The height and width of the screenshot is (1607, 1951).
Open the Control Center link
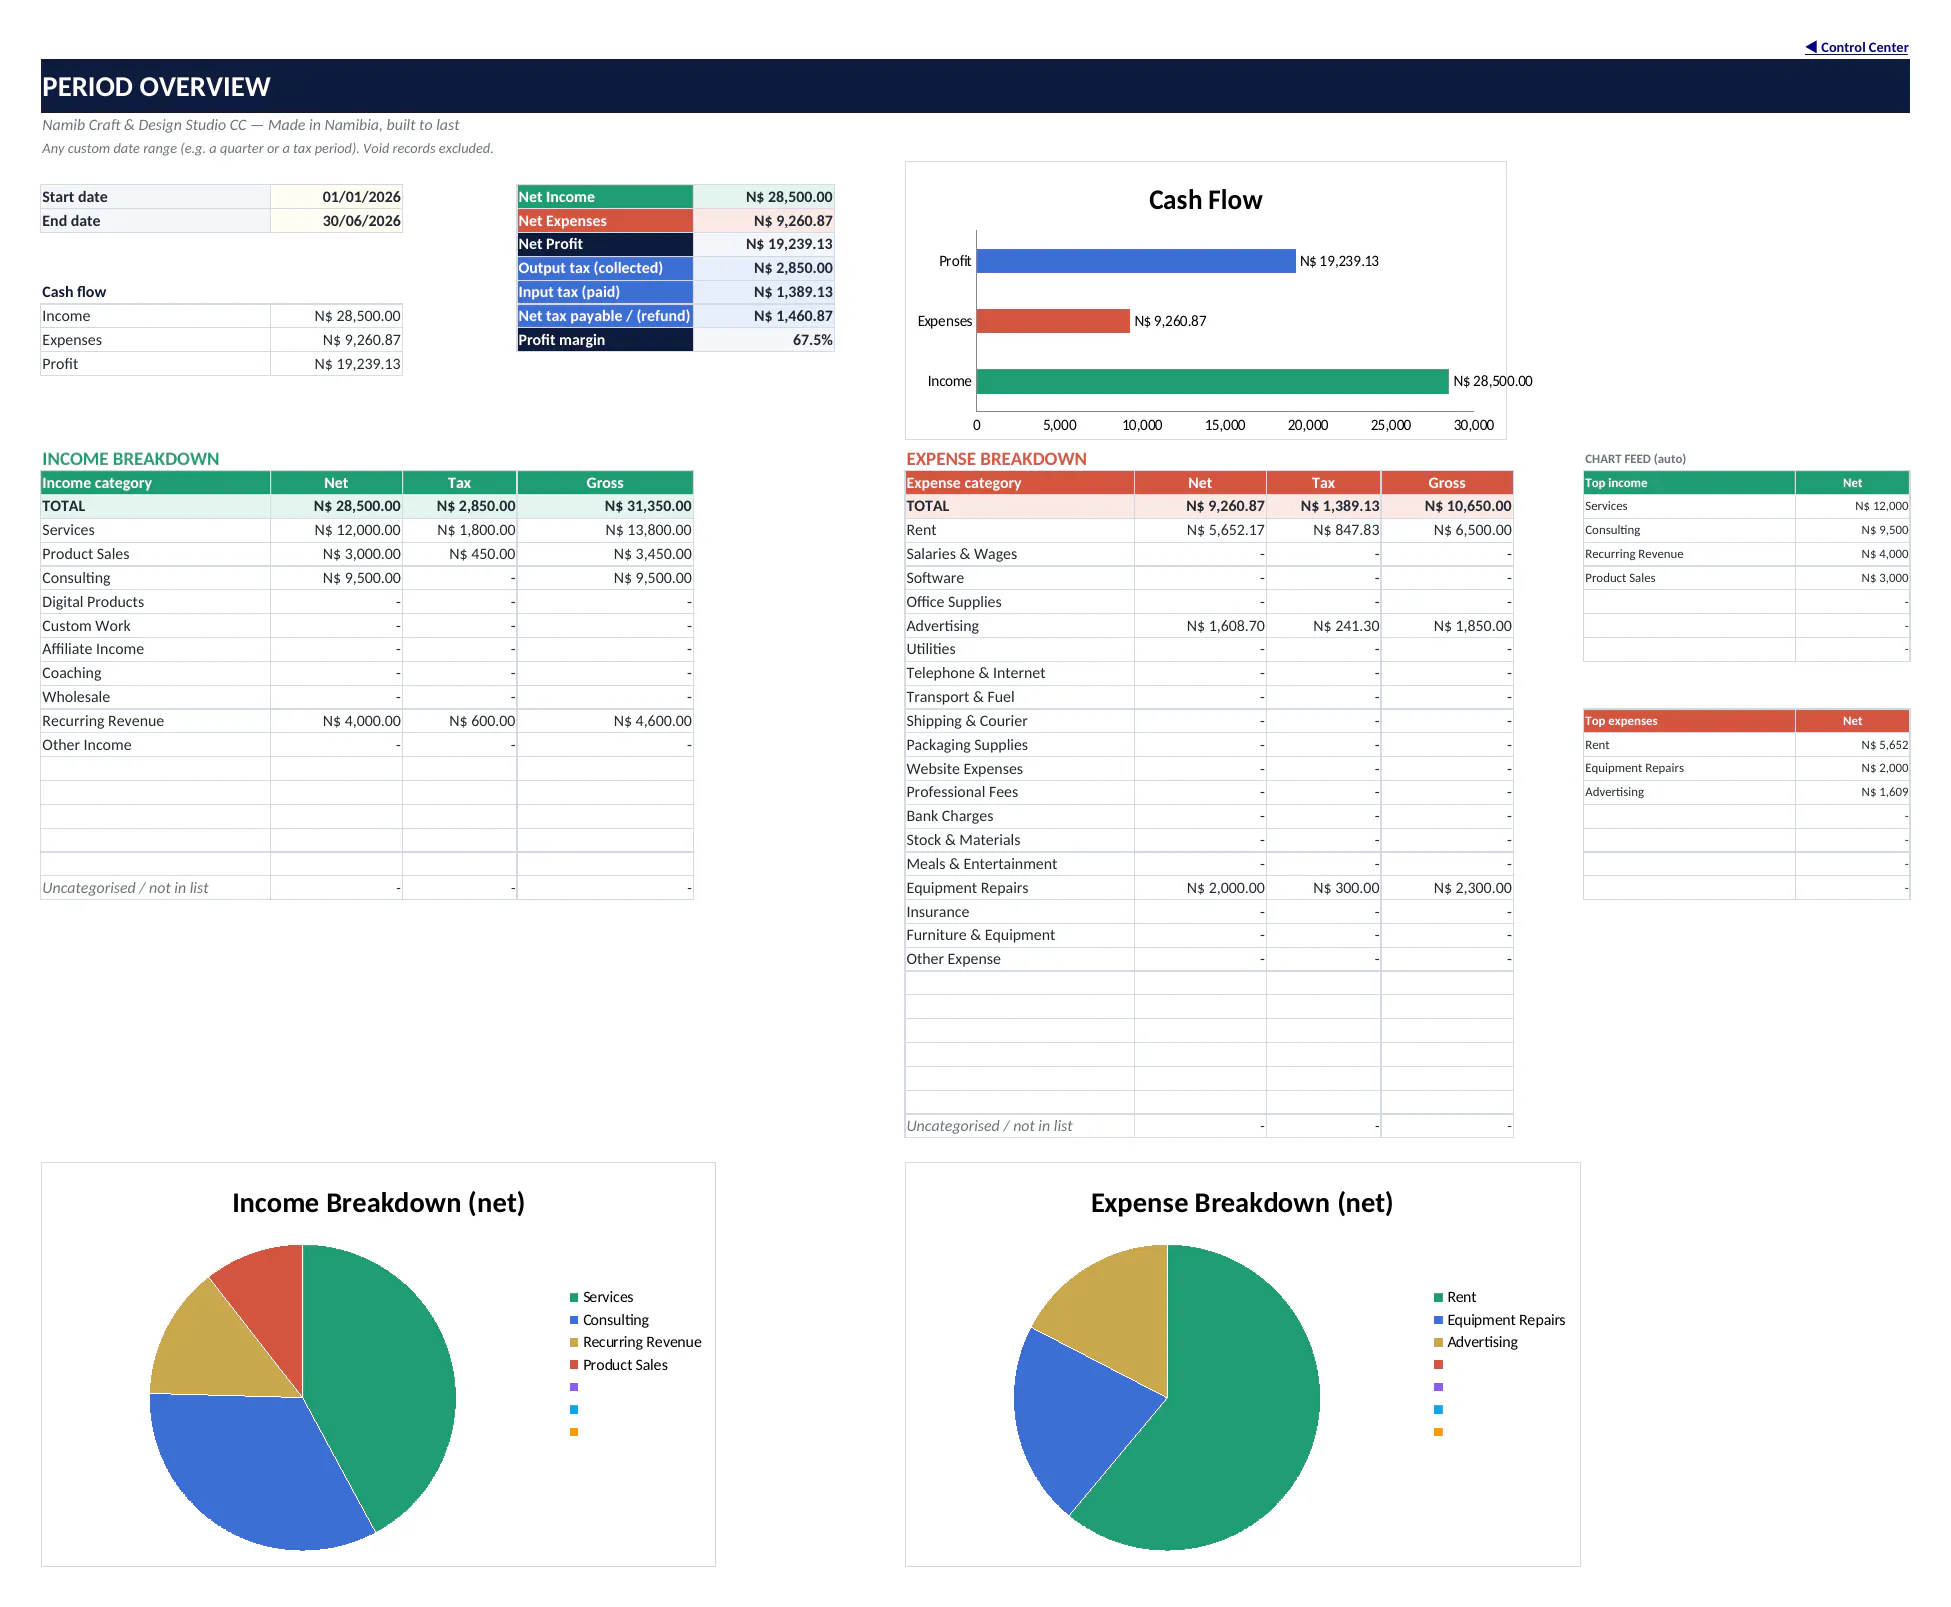click(x=1864, y=47)
